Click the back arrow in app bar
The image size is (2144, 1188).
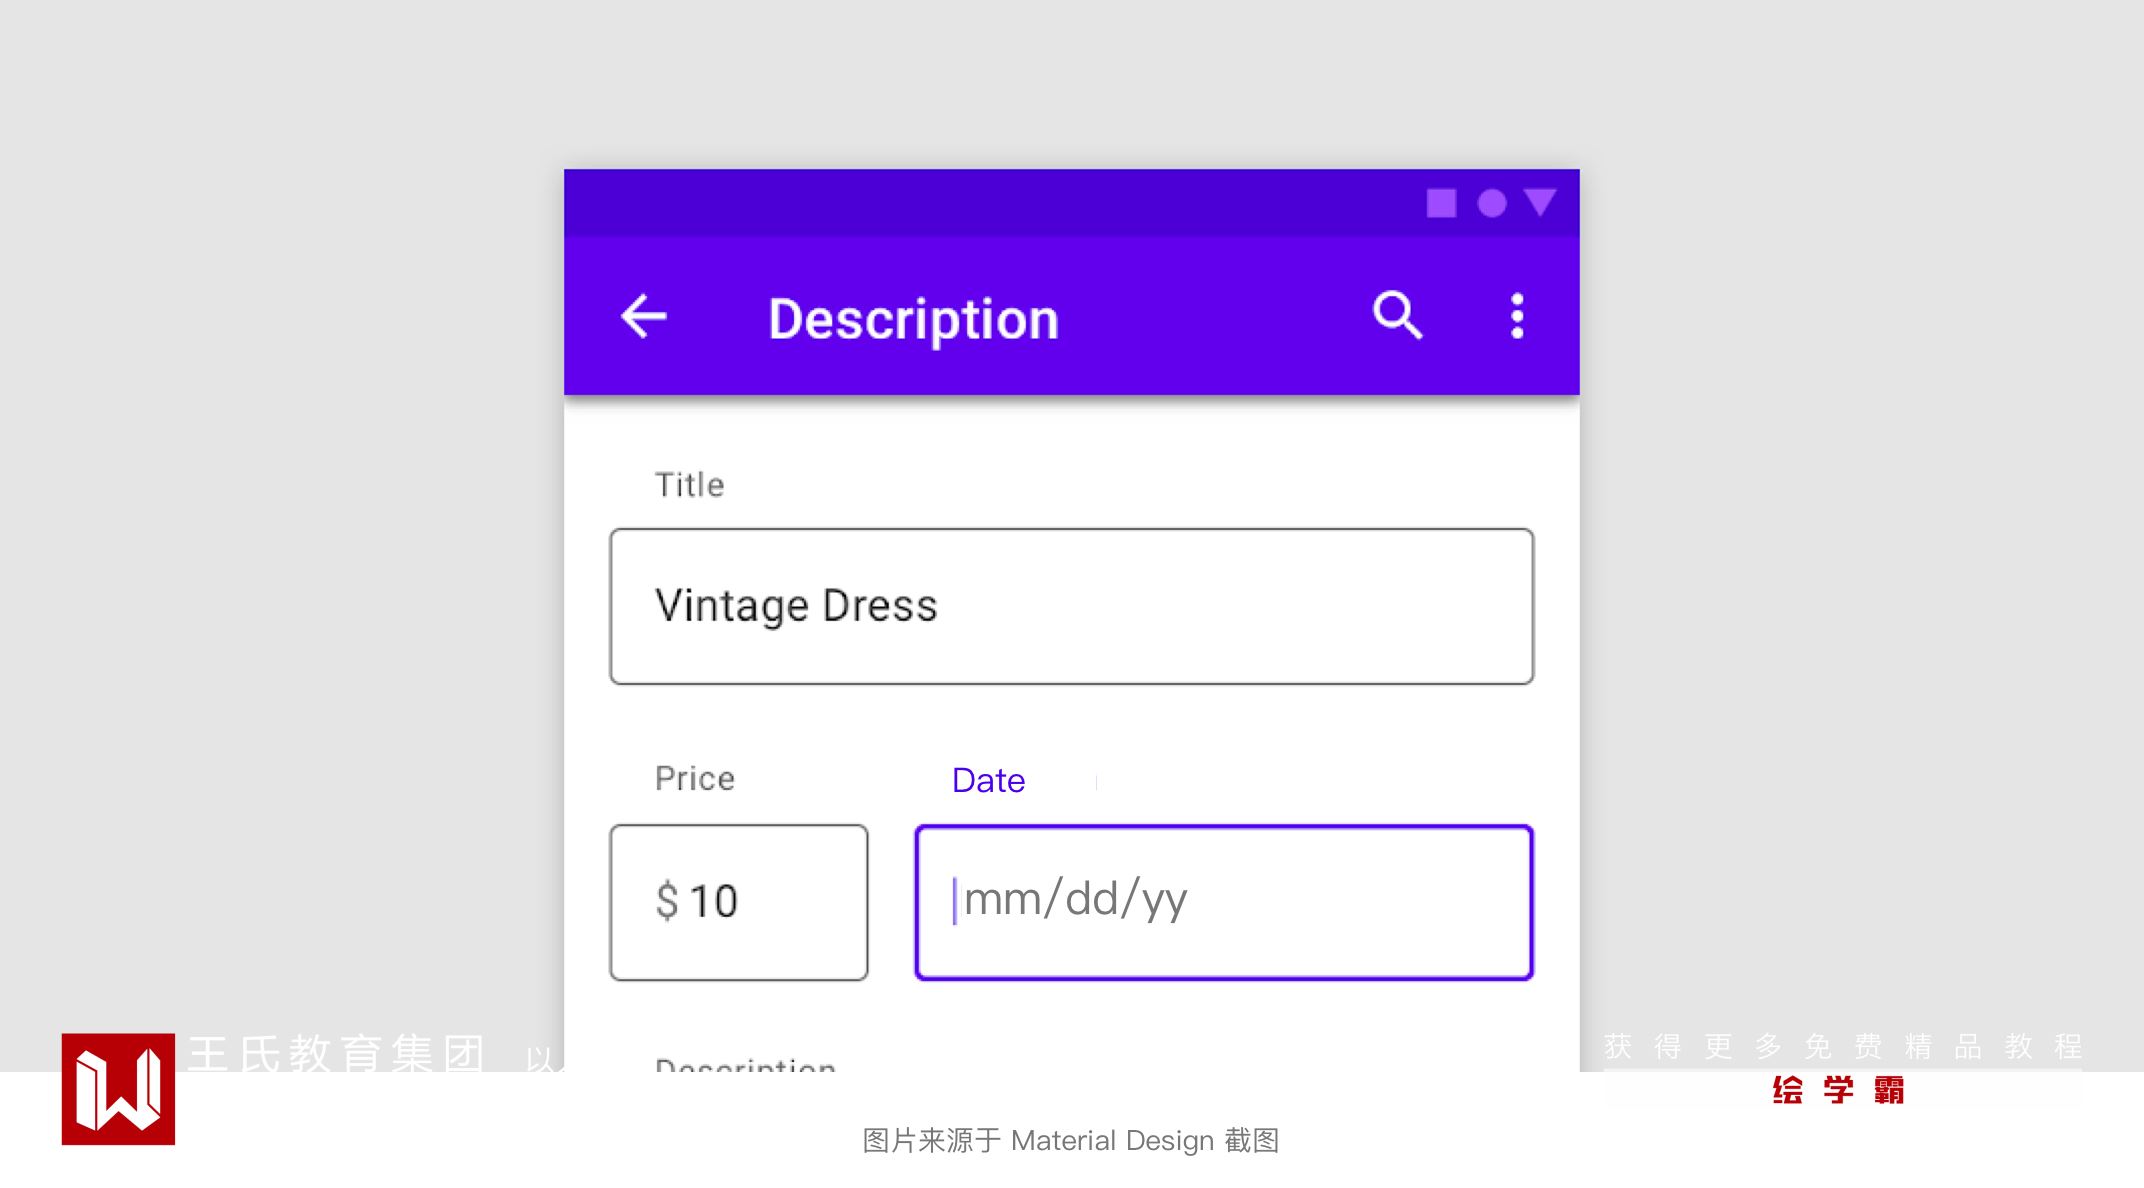[644, 317]
